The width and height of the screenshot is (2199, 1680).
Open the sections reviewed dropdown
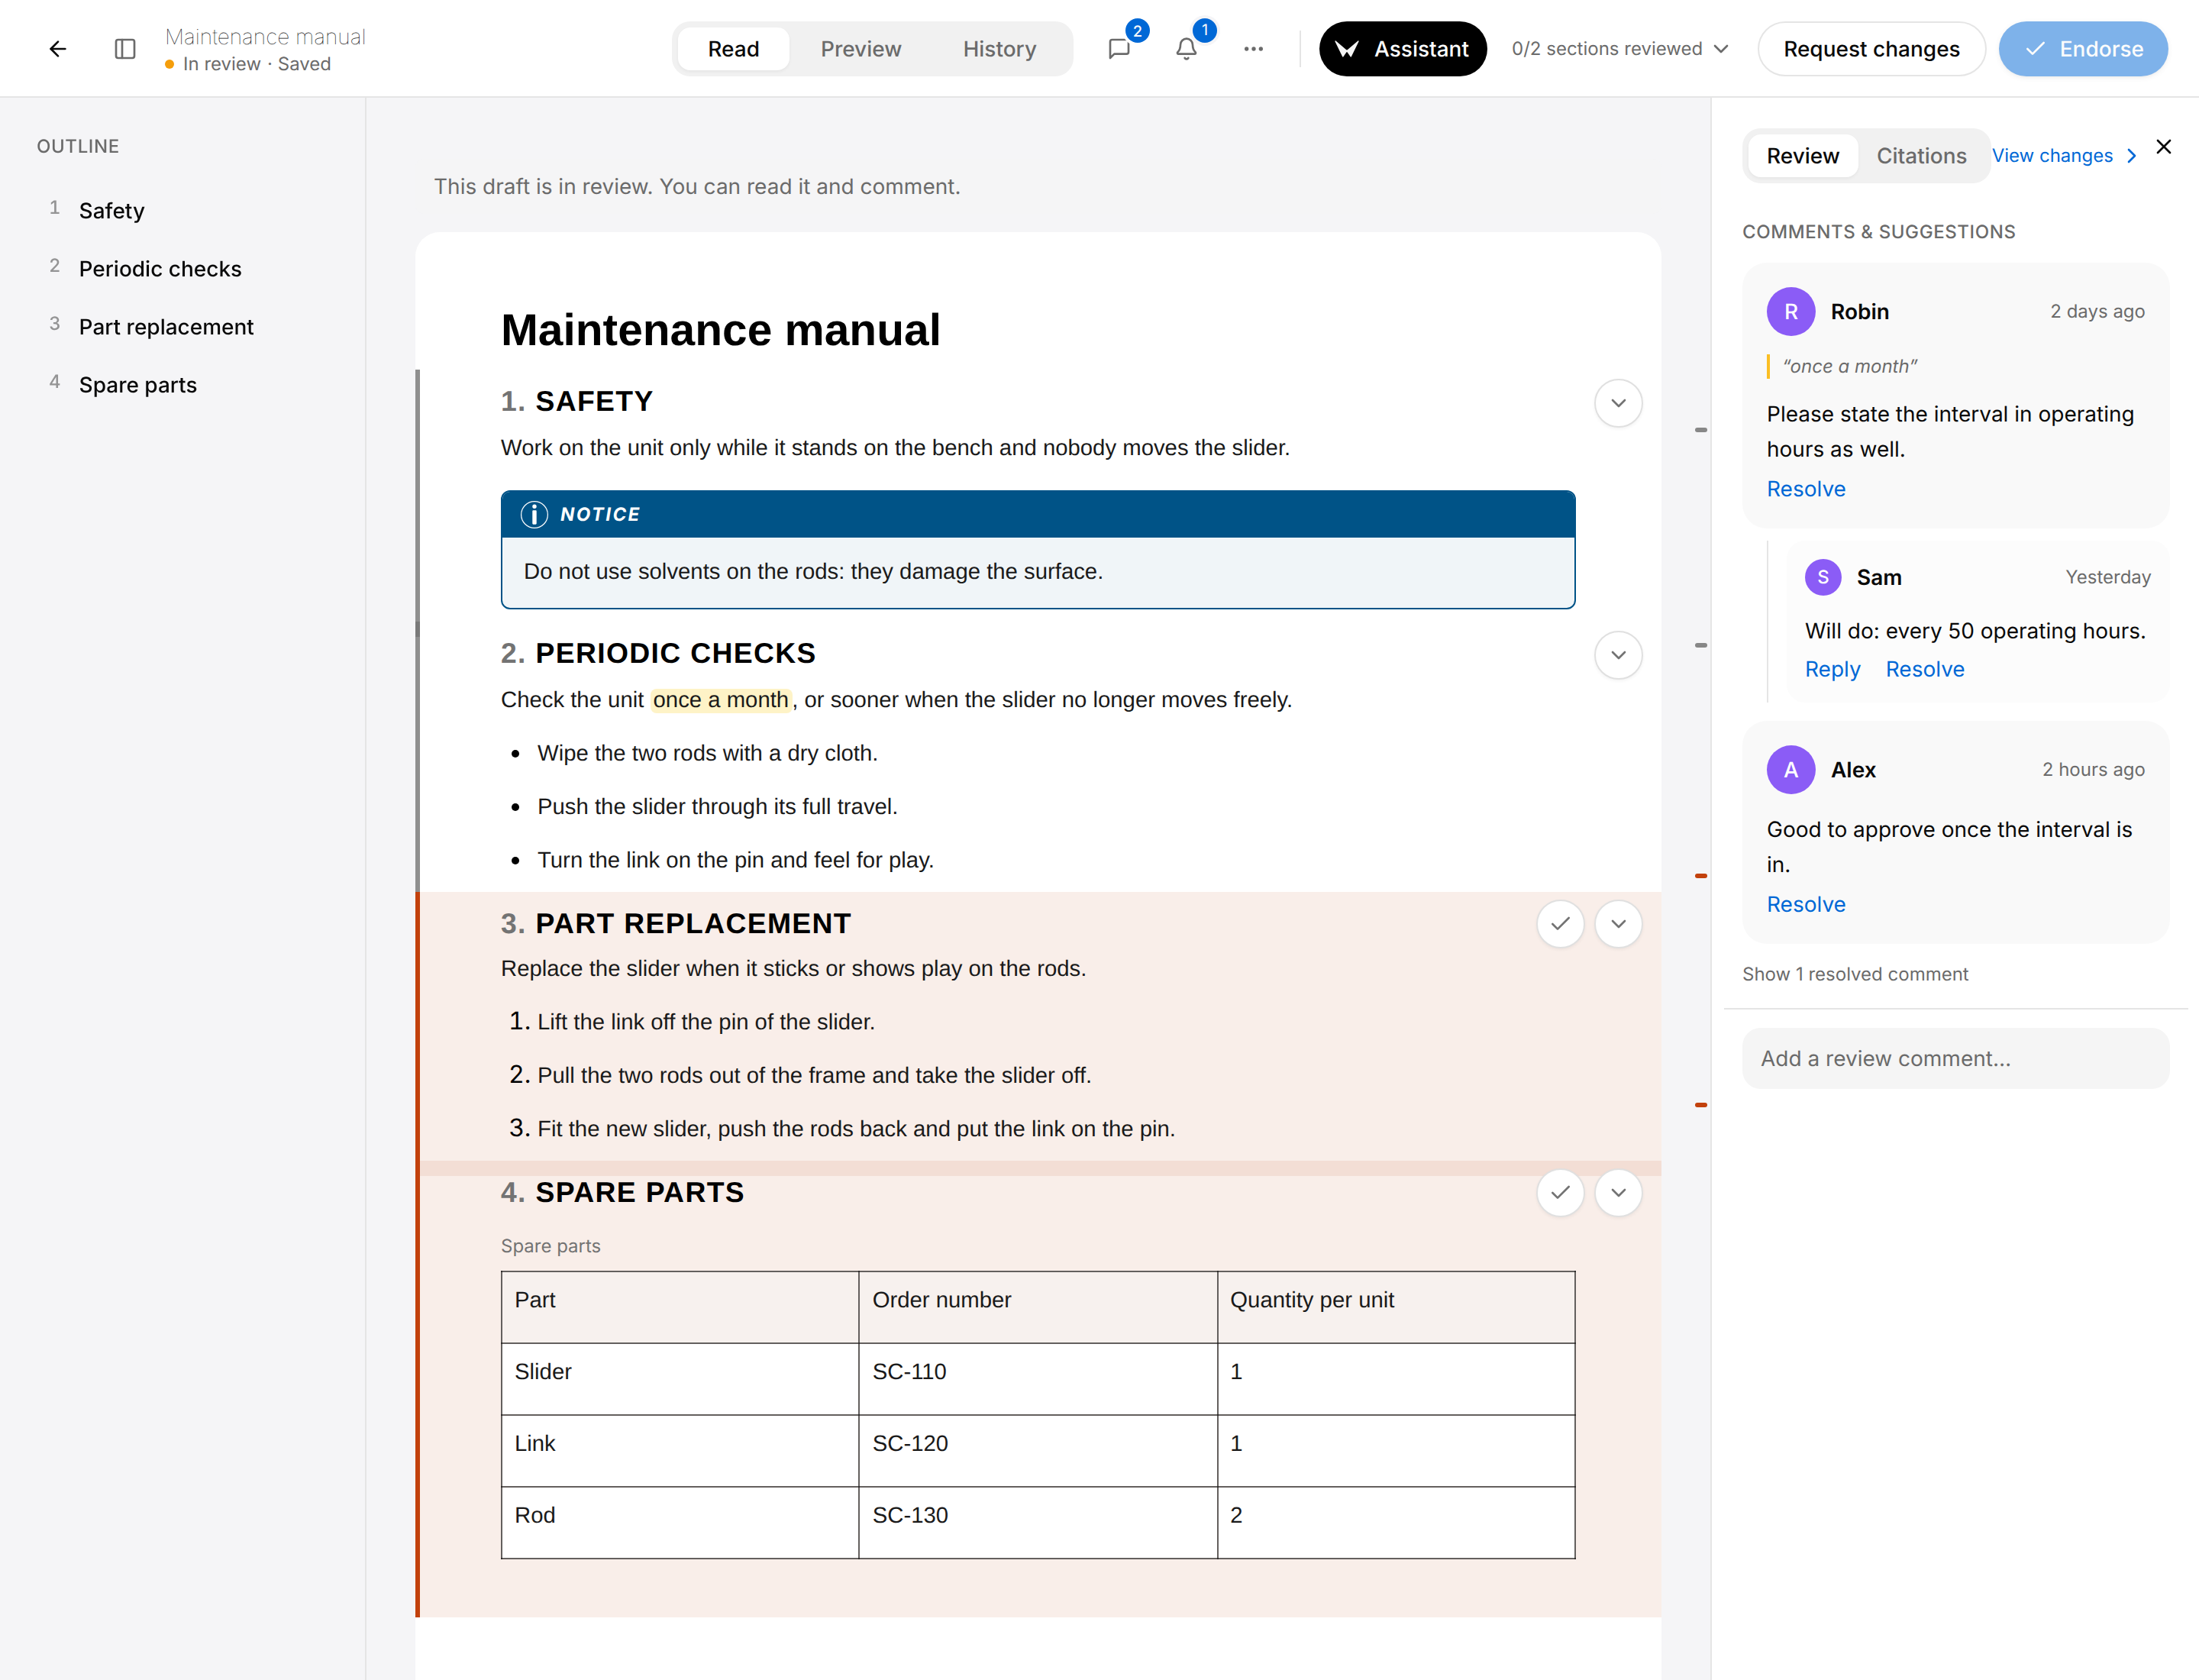tap(1620, 48)
